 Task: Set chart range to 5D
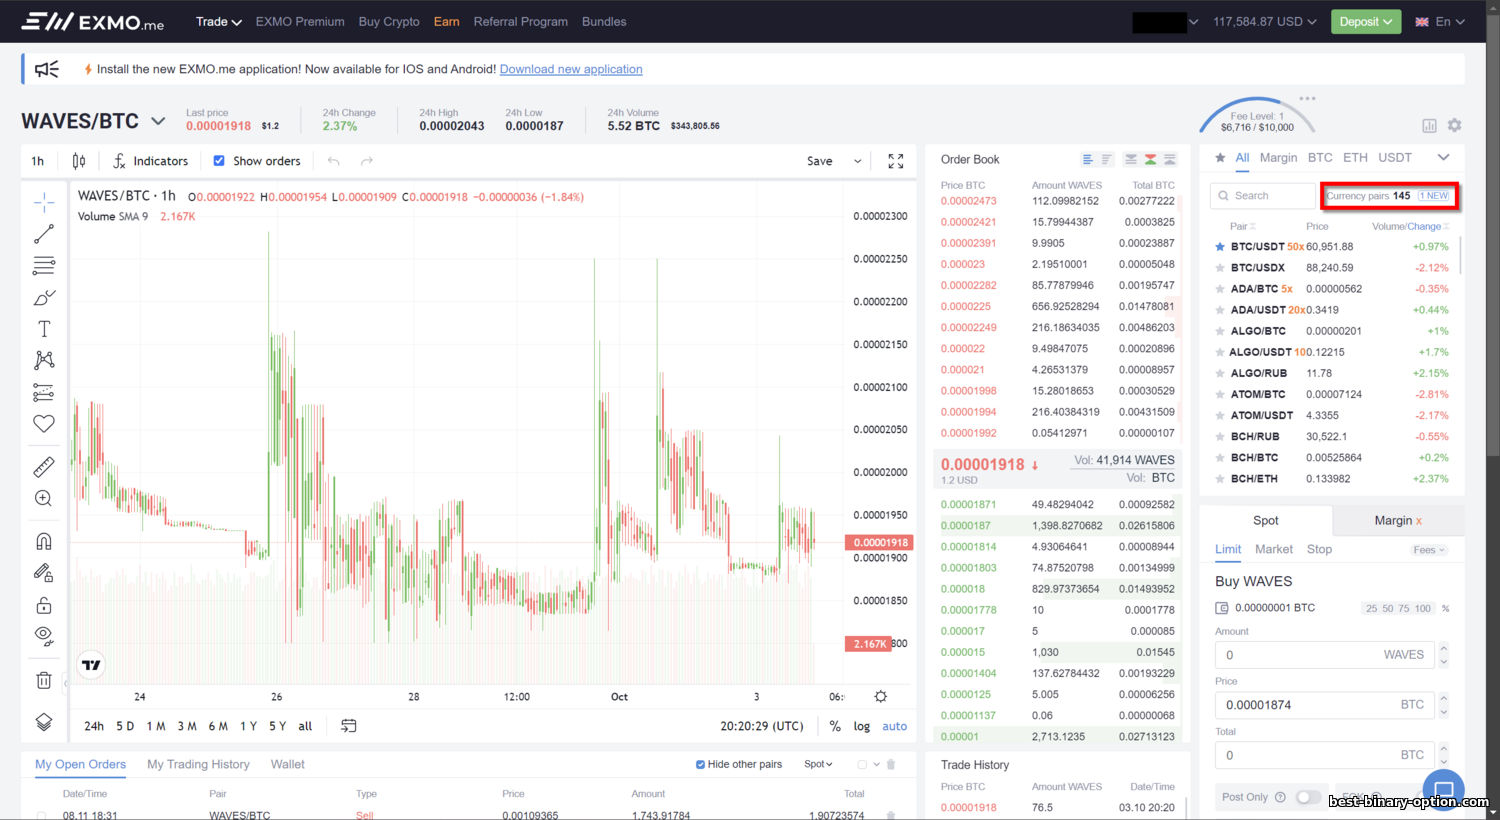[125, 726]
